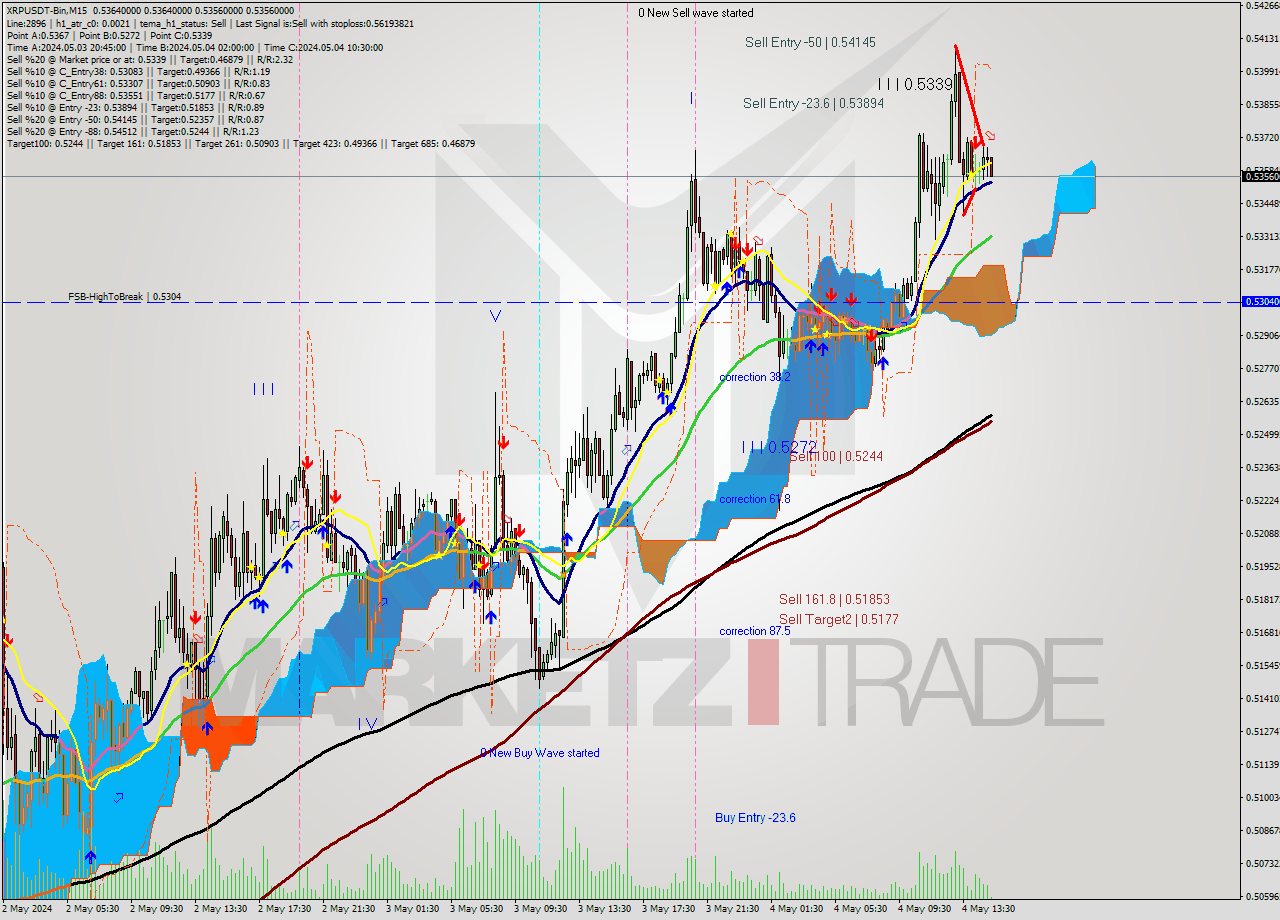This screenshot has width=1280, height=920.
Task: Click the '4 May 01:30' time label
Action: (797, 909)
